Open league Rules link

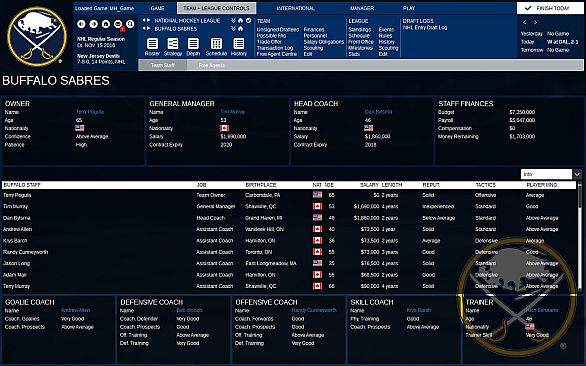[x=385, y=36]
